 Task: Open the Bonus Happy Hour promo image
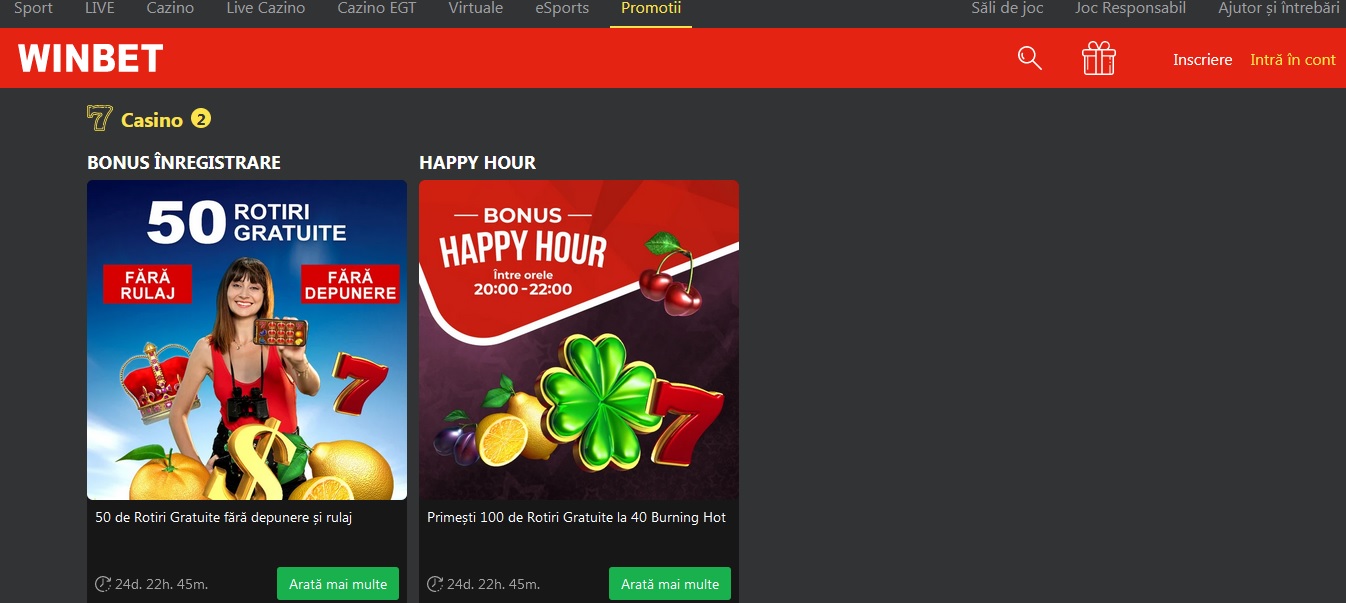[x=579, y=340]
